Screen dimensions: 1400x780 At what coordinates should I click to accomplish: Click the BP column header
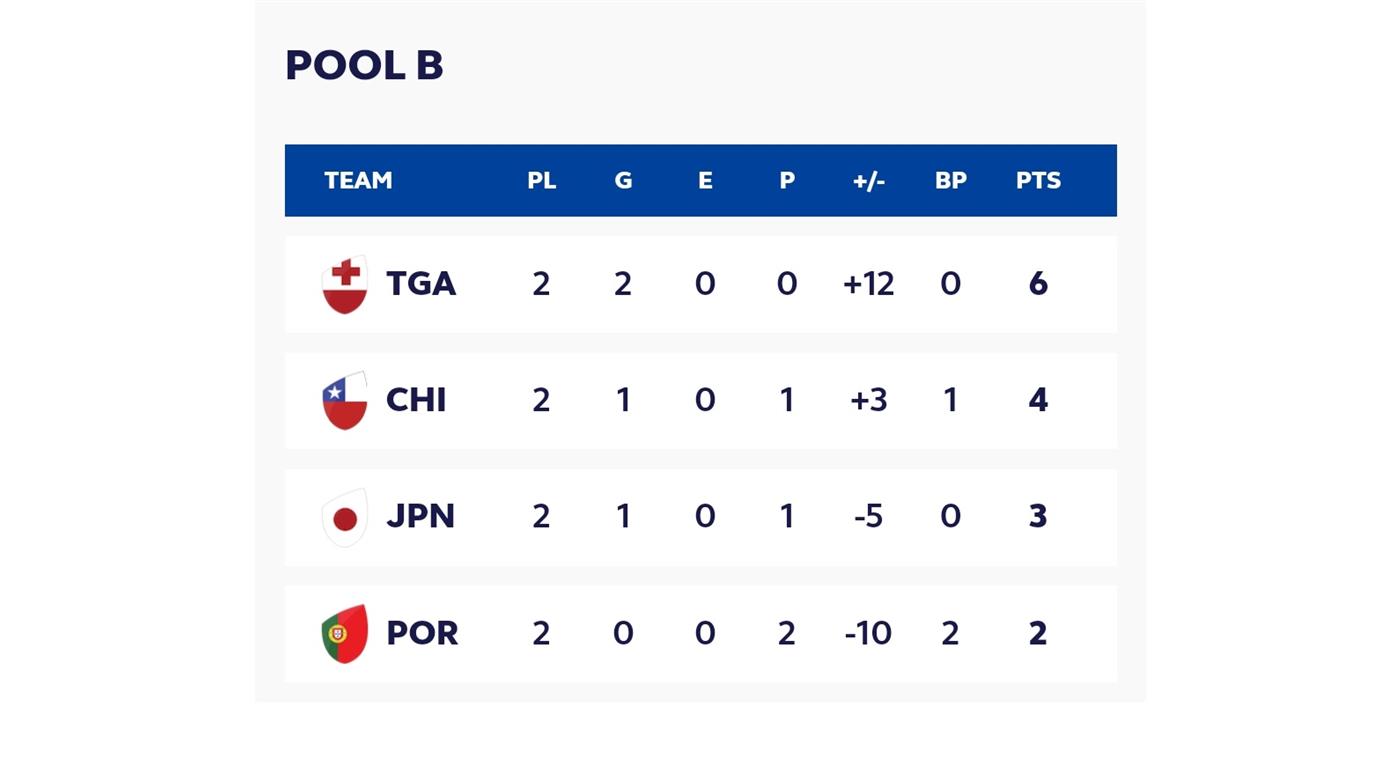(x=950, y=181)
